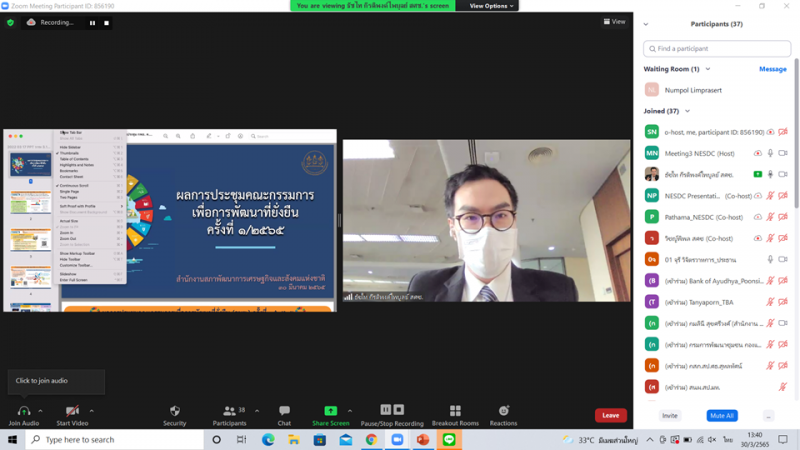This screenshot has height=450, width=800.
Task: Expand the Start Video options arrow
Action: [91, 411]
